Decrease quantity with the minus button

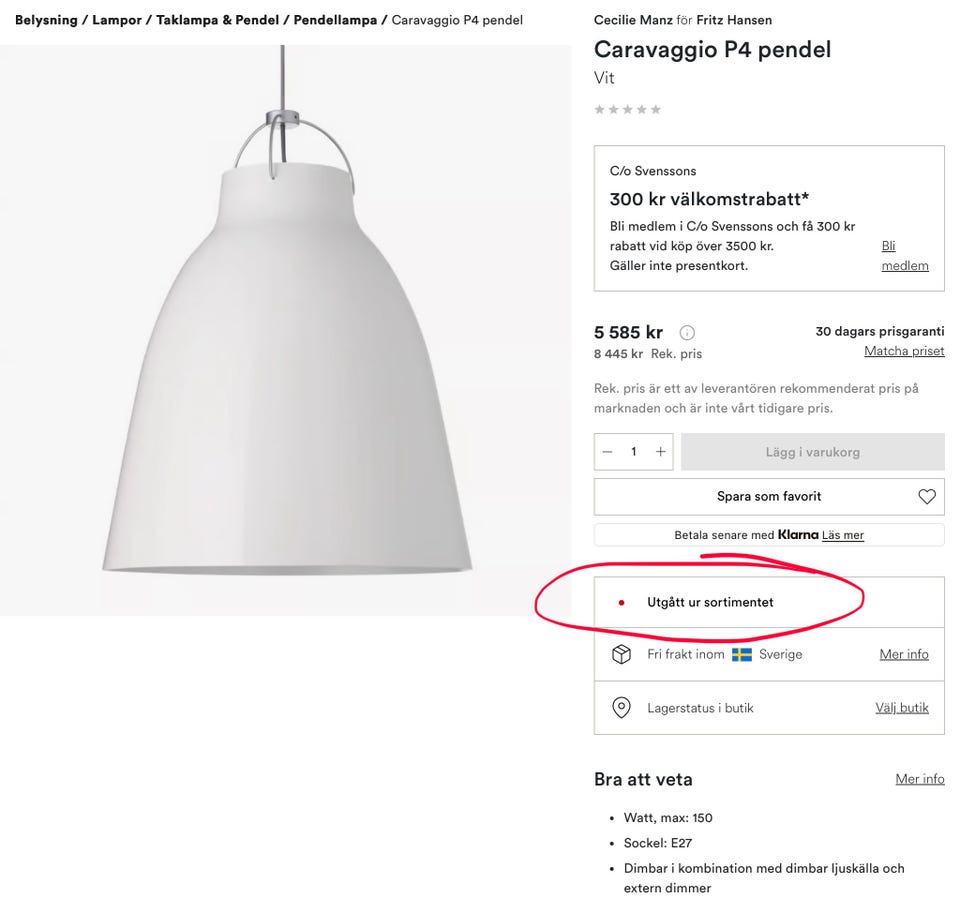coord(607,452)
